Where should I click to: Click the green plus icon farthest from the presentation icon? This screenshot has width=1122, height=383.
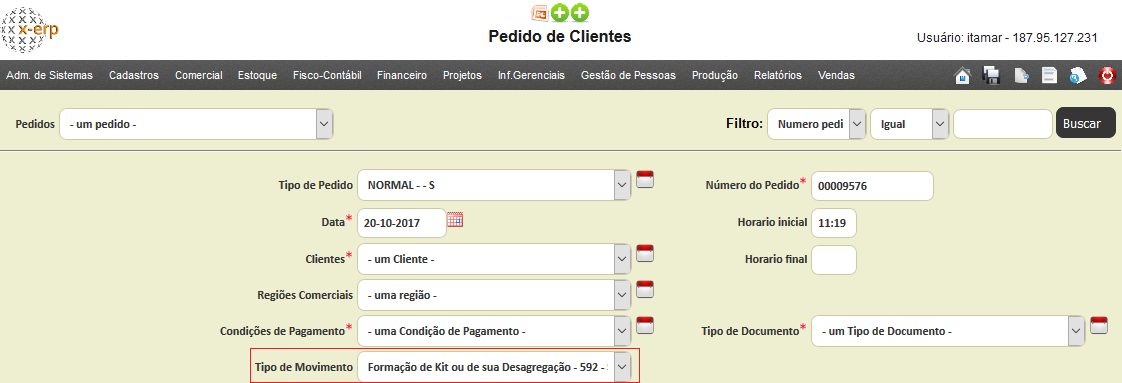[x=580, y=12]
